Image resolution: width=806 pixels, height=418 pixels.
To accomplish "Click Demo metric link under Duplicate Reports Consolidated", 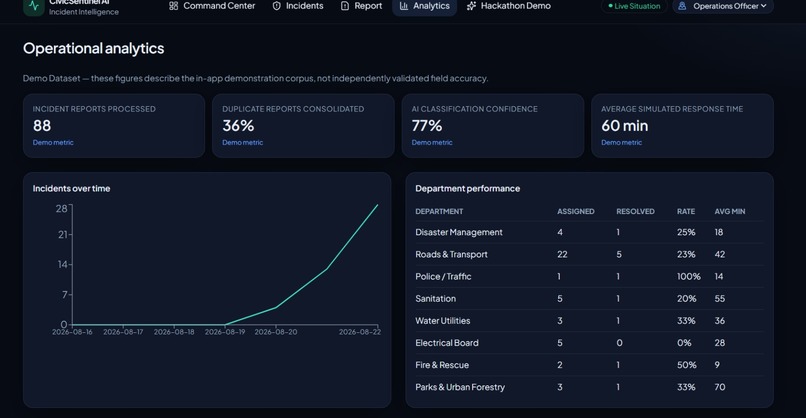I will click(x=243, y=142).
